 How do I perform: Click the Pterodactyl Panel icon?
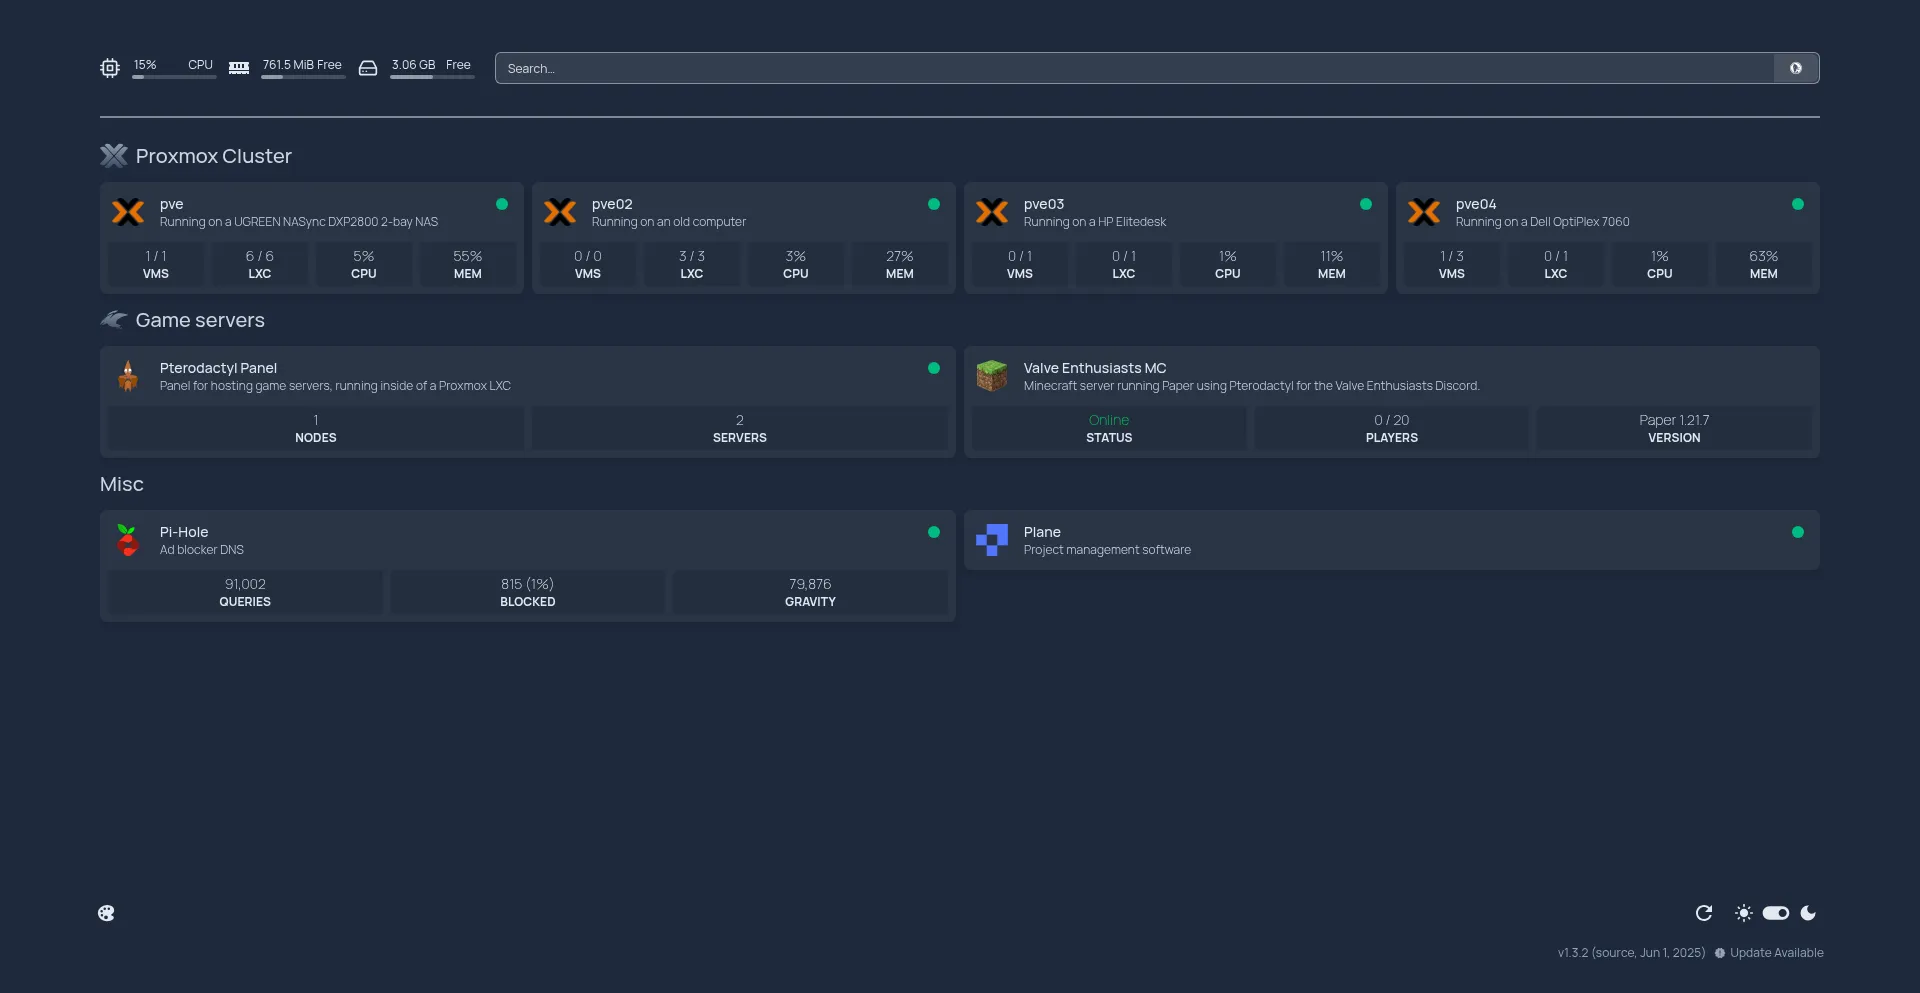pos(128,376)
